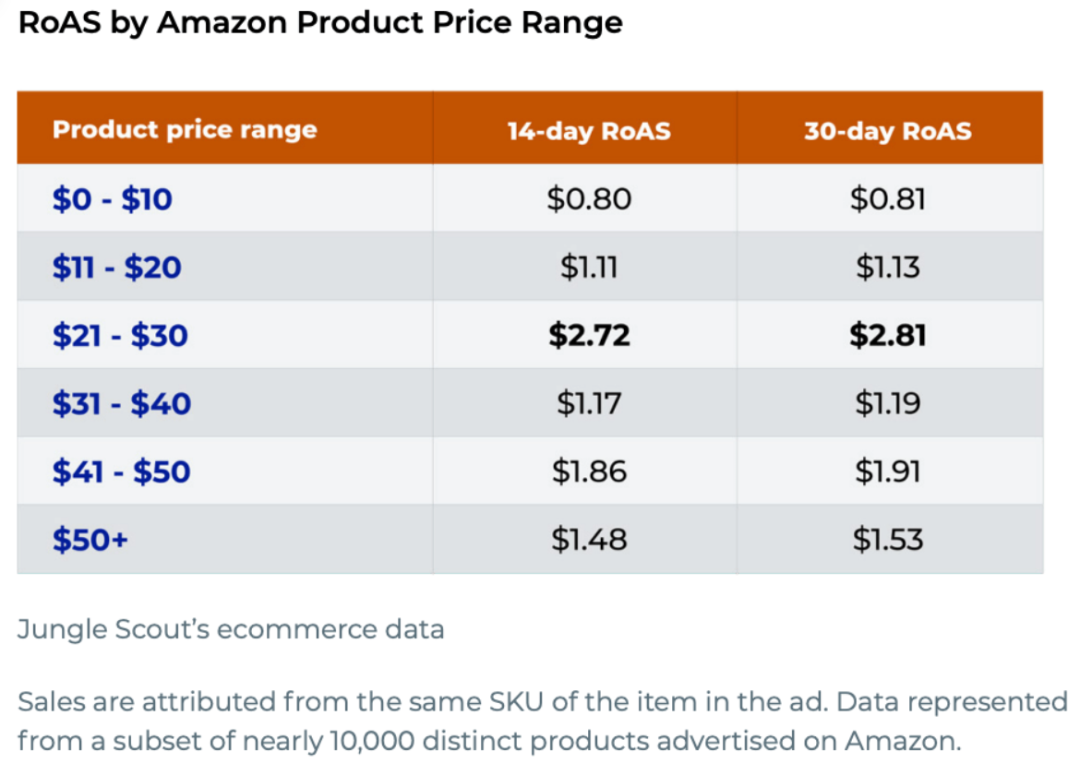Click the bold $2.72 14-day RoAS value
Image resolution: width=1080 pixels, height=763 pixels.
pos(589,335)
